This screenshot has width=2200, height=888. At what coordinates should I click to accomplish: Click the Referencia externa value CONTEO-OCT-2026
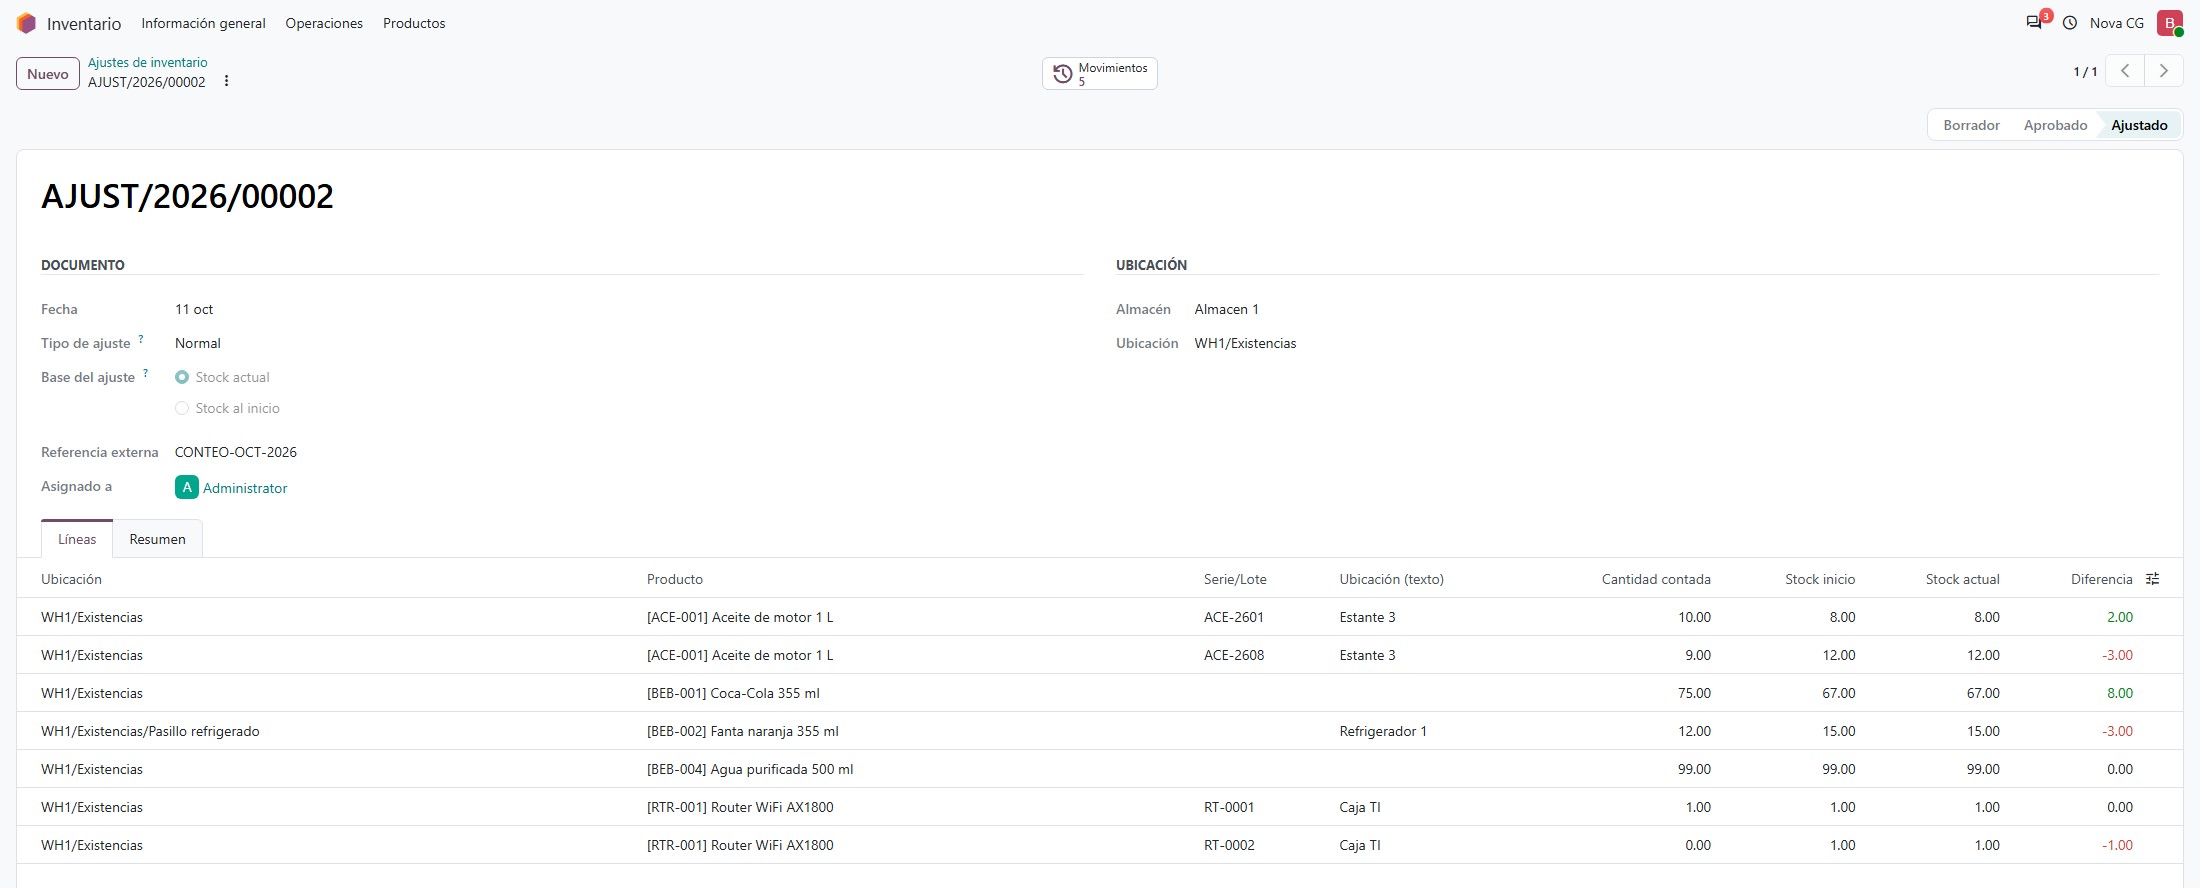236,452
